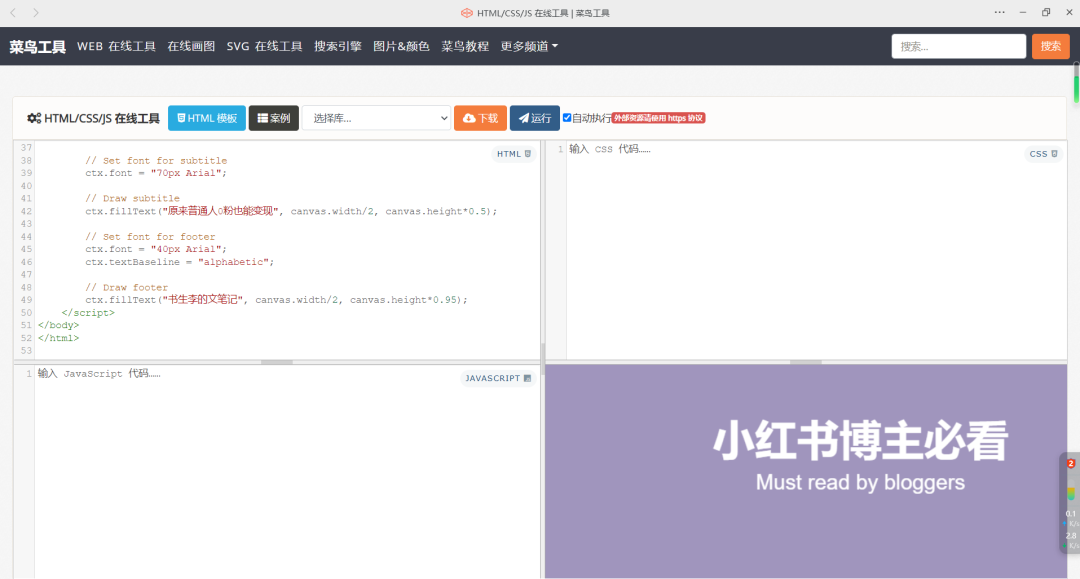Open the 选择库 library dropdown

[x=377, y=118]
